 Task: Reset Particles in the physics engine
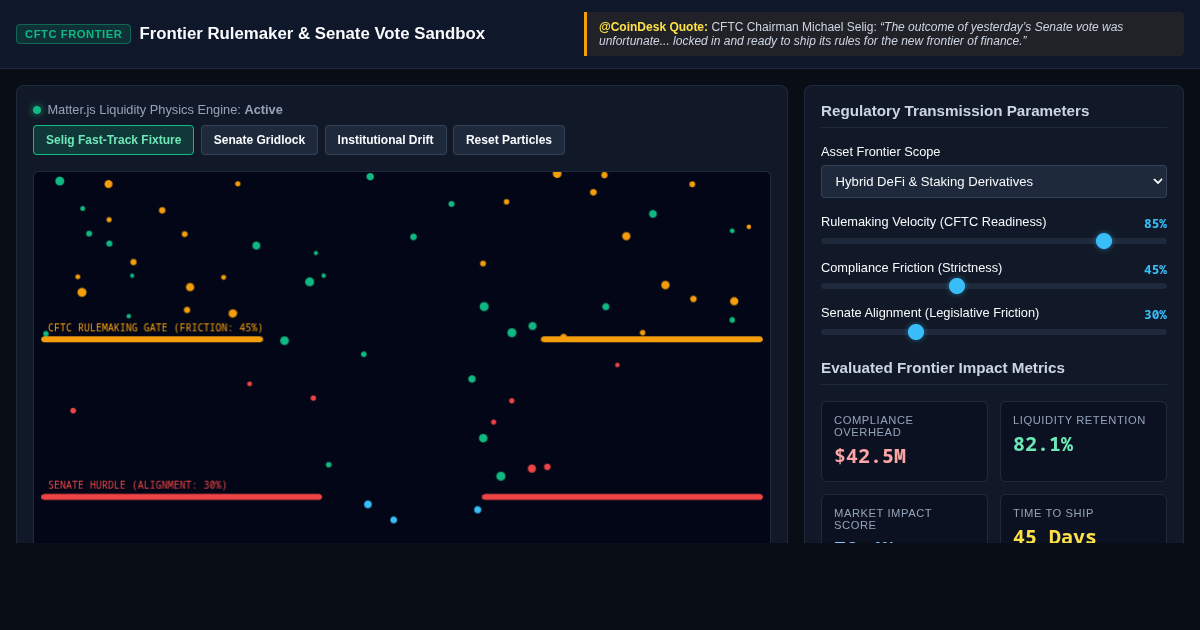click(508, 140)
